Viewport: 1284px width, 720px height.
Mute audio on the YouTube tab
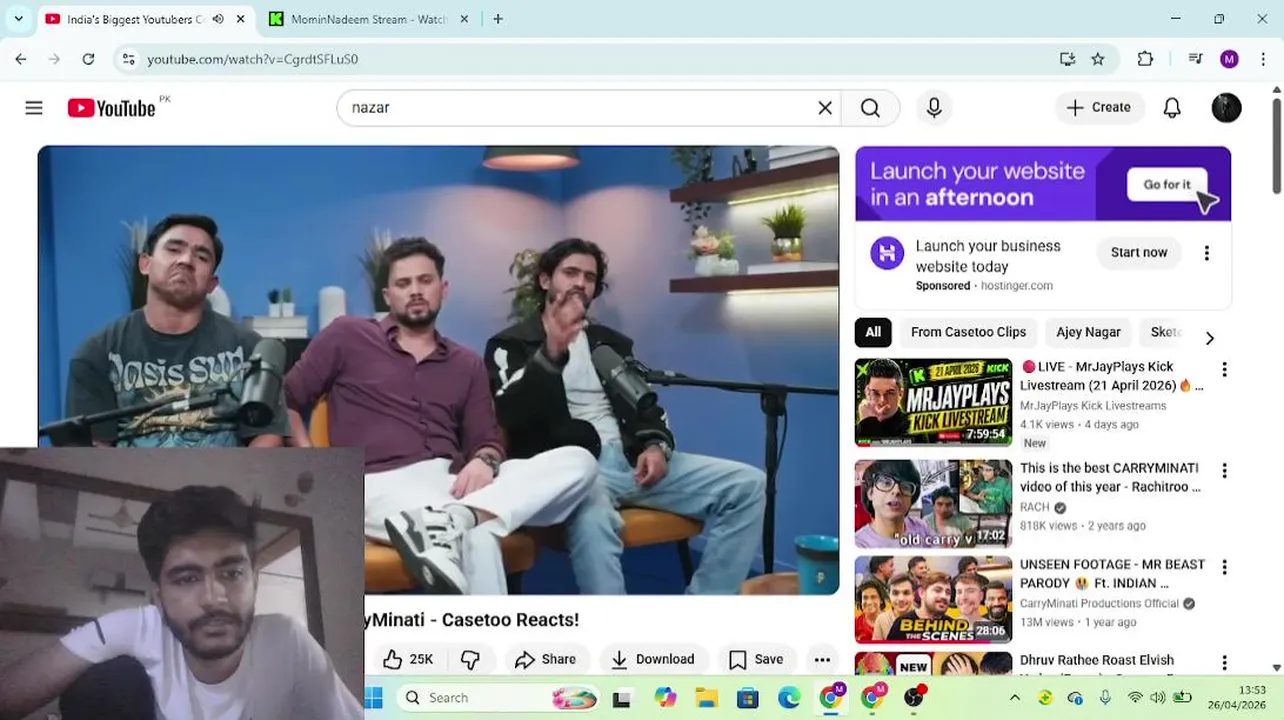pyautogui.click(x=218, y=19)
